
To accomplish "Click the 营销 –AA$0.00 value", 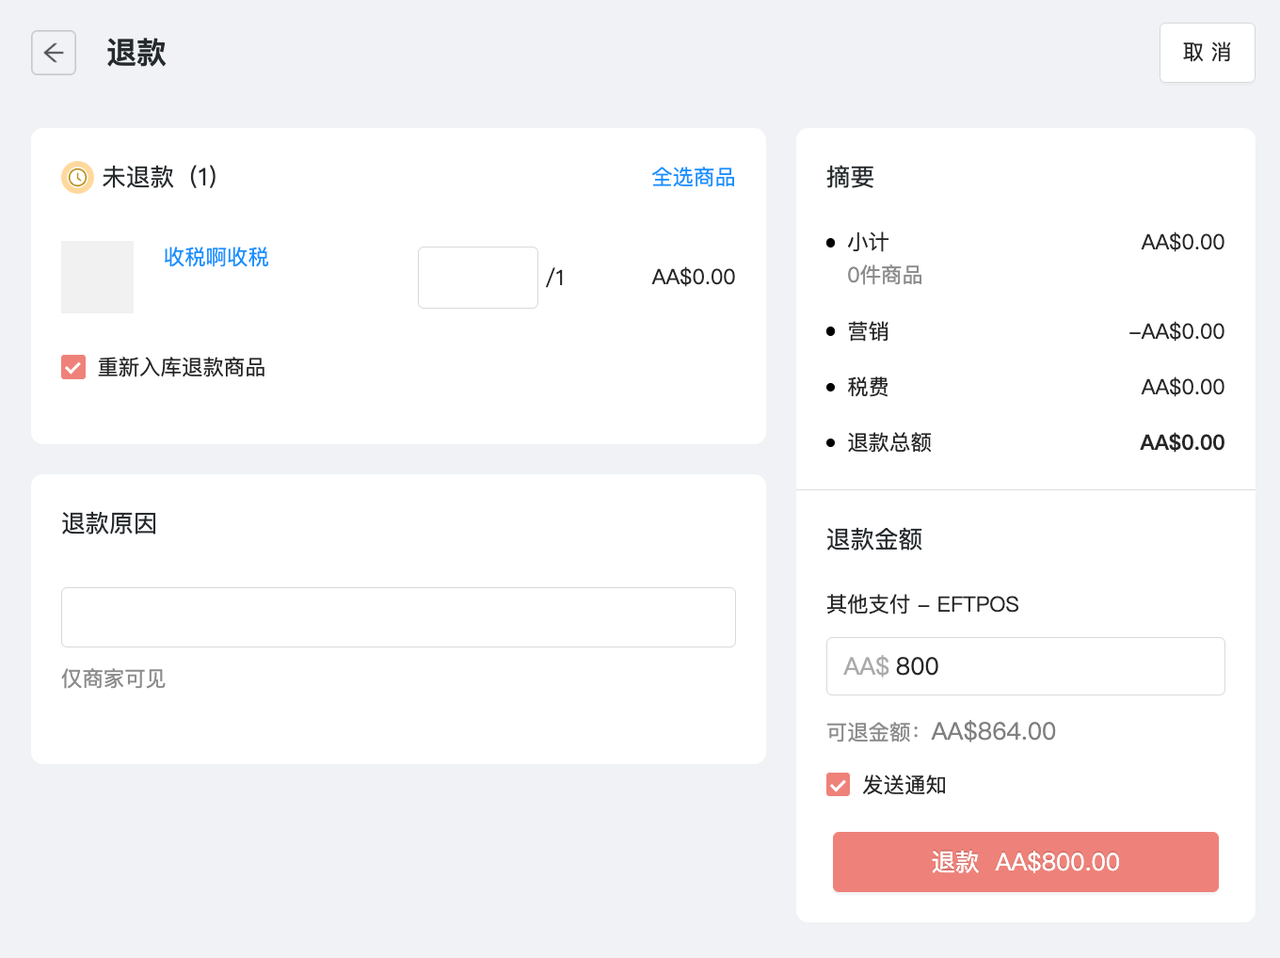I will tap(1176, 331).
